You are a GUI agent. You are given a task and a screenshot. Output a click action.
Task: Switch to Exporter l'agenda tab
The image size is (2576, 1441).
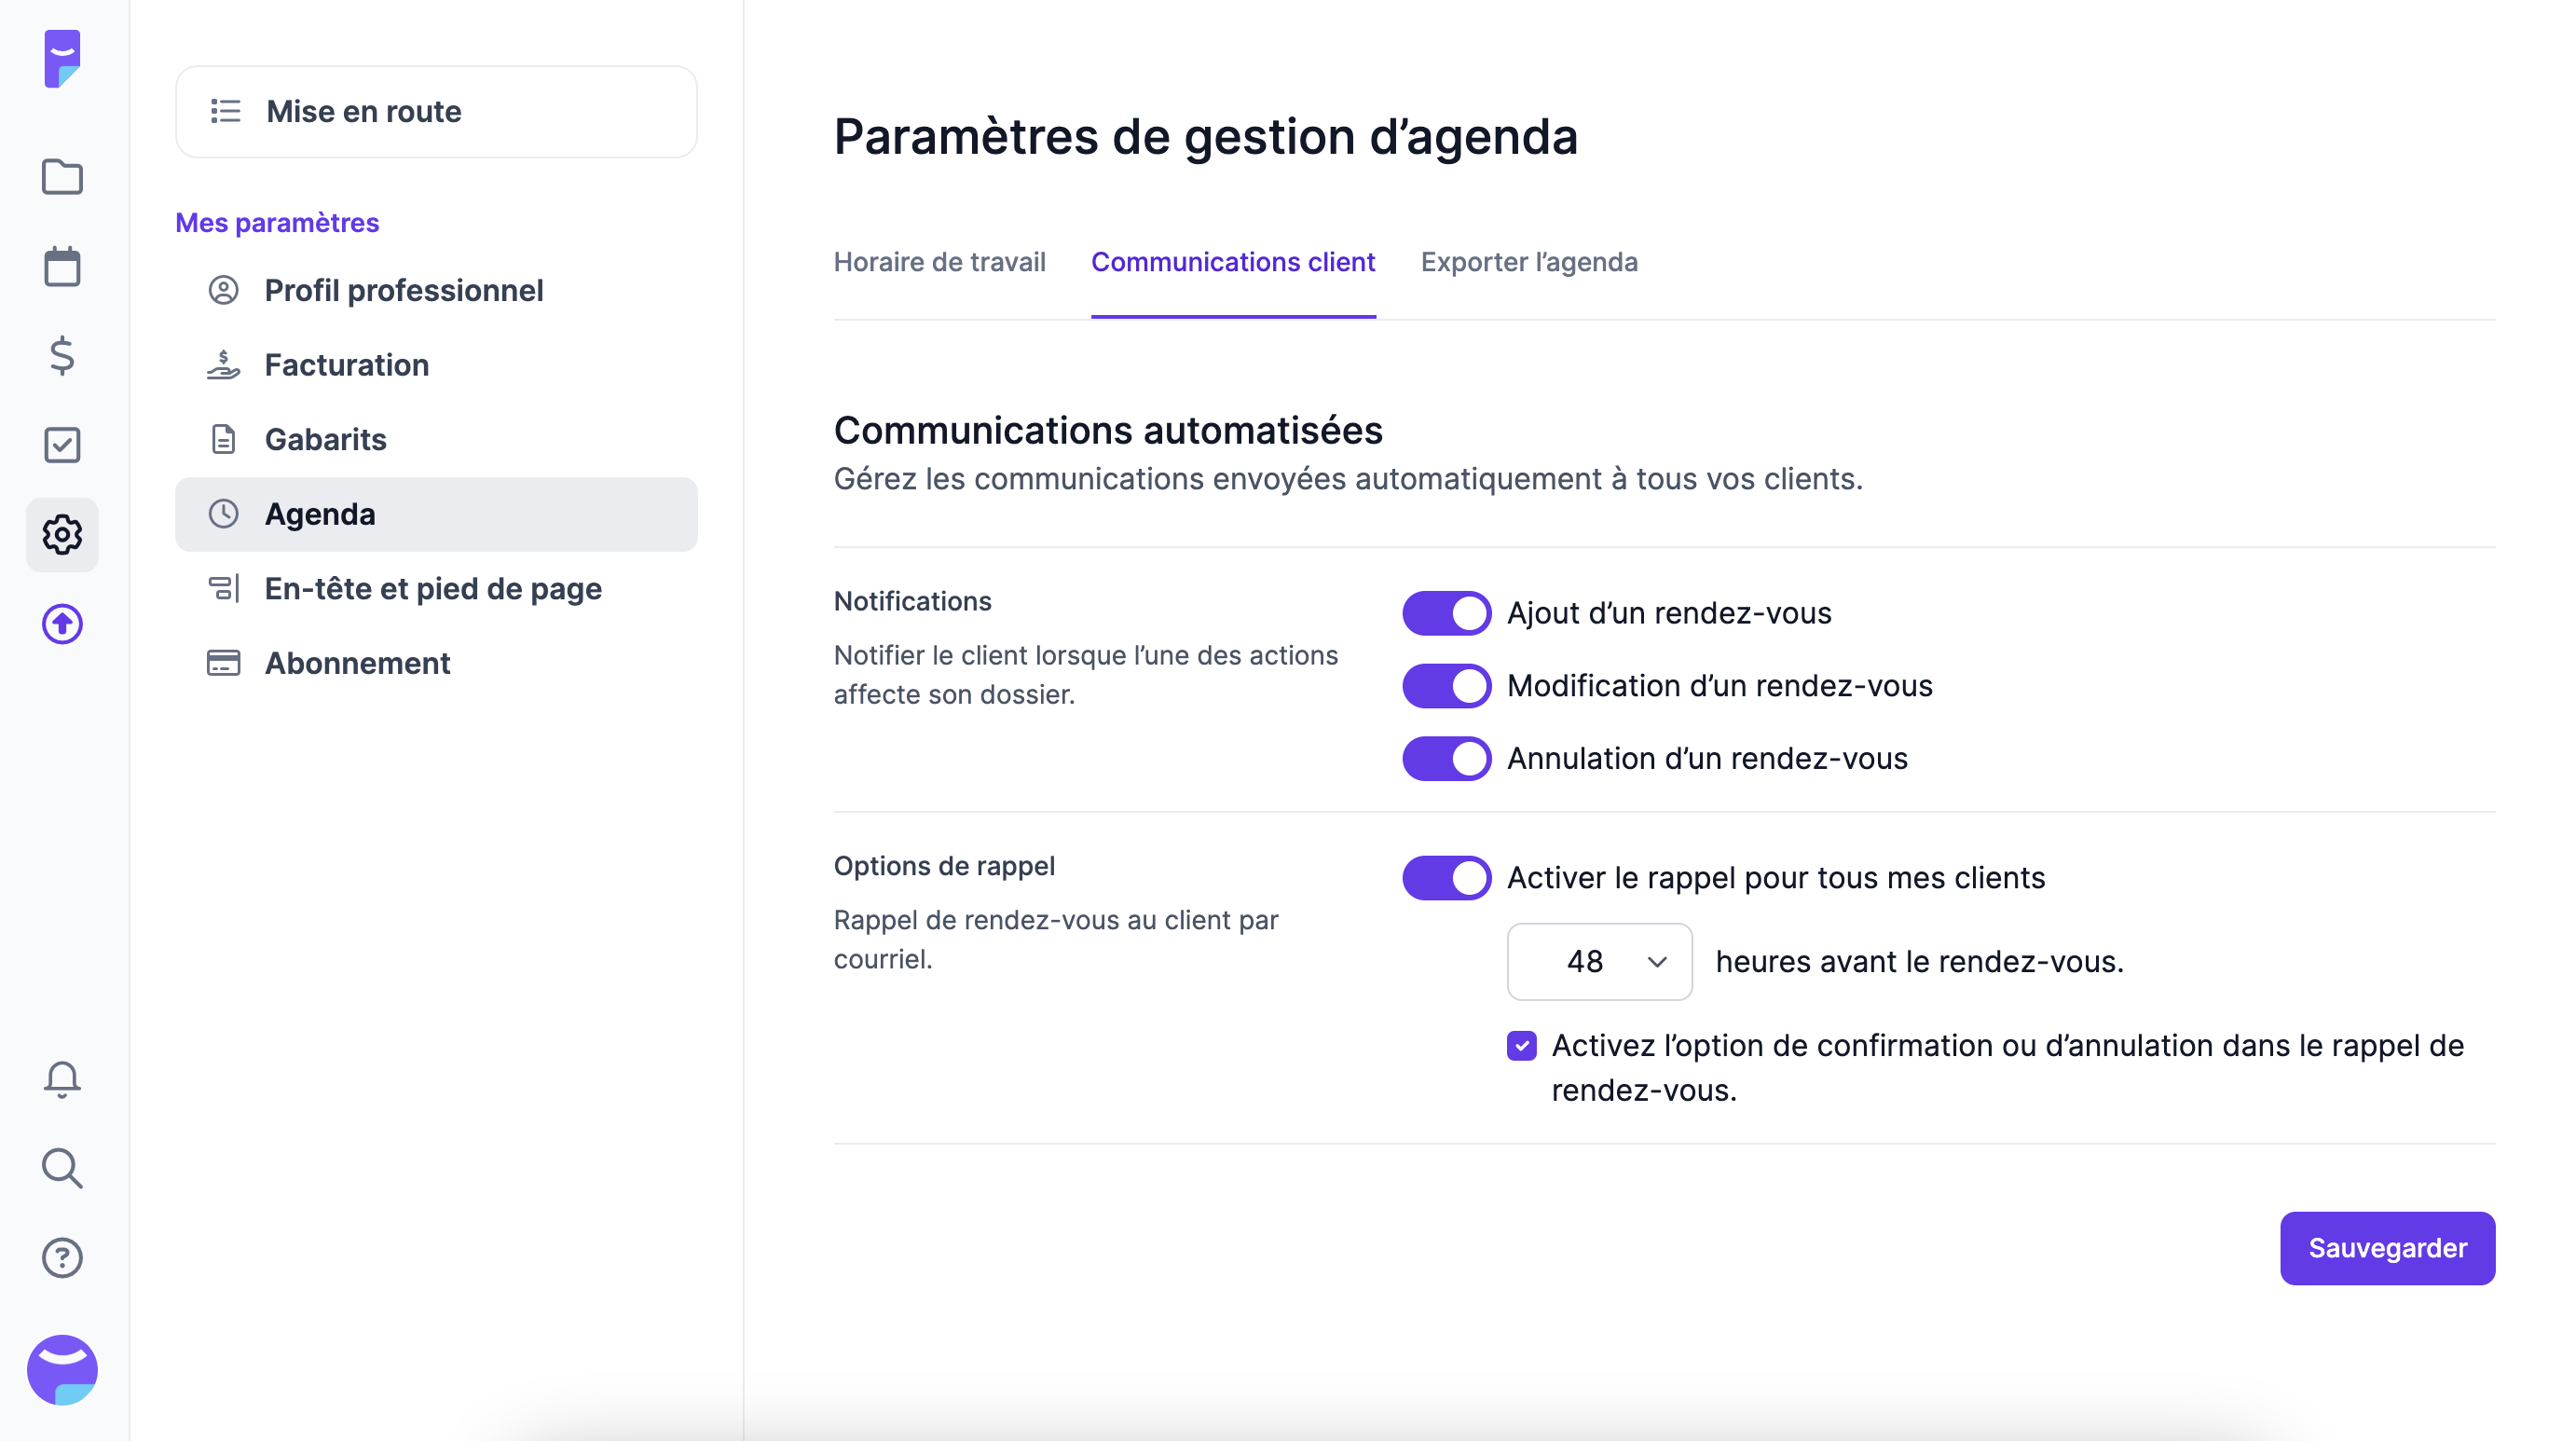click(x=1529, y=262)
